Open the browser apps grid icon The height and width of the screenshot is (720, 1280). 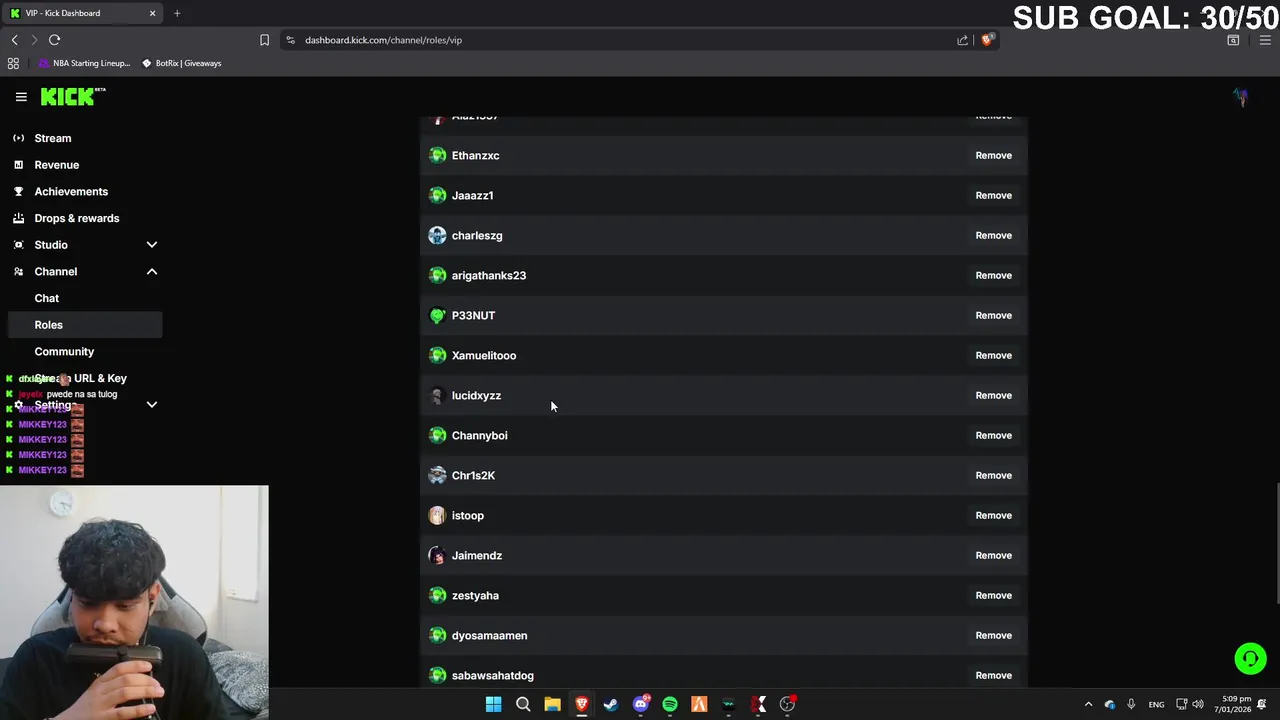click(x=13, y=63)
